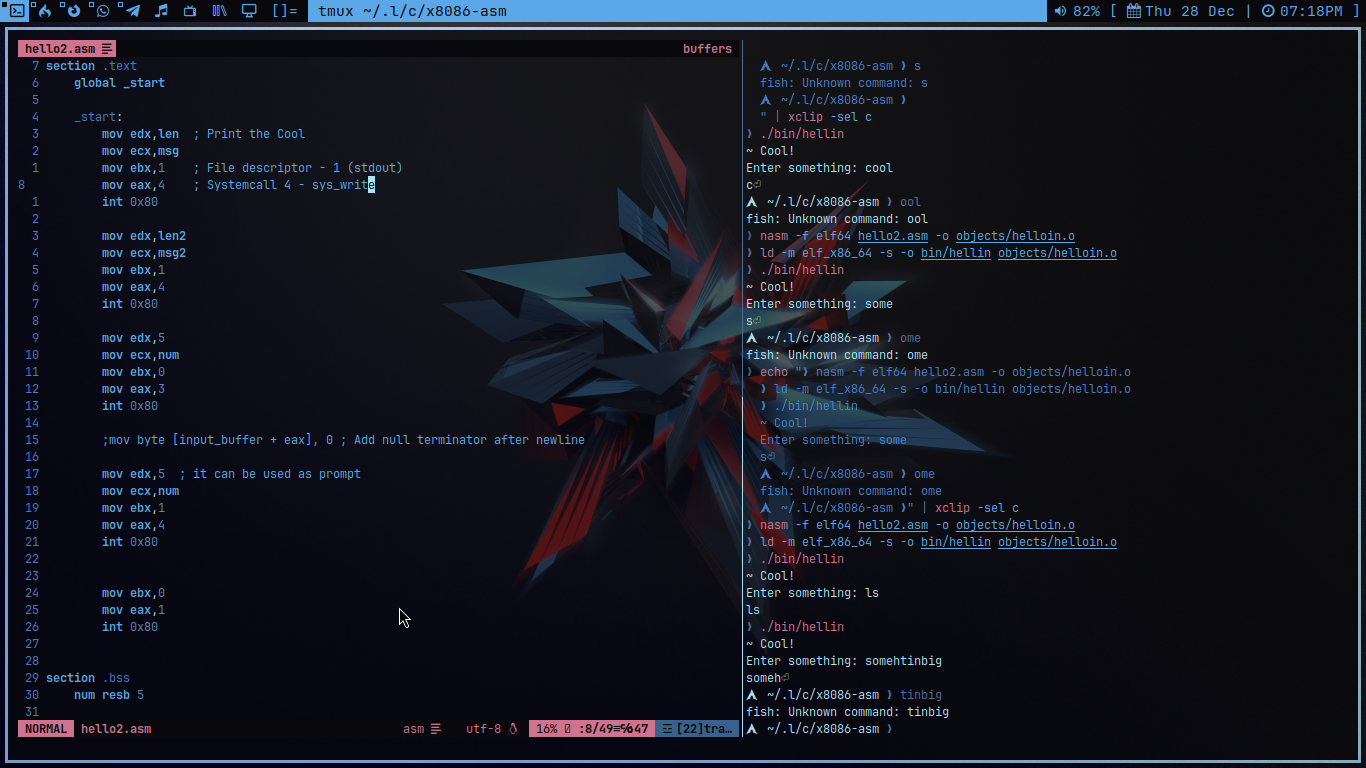The width and height of the screenshot is (1366, 768).
Task: Click the 07:18PM clock
Action: [1302, 11]
